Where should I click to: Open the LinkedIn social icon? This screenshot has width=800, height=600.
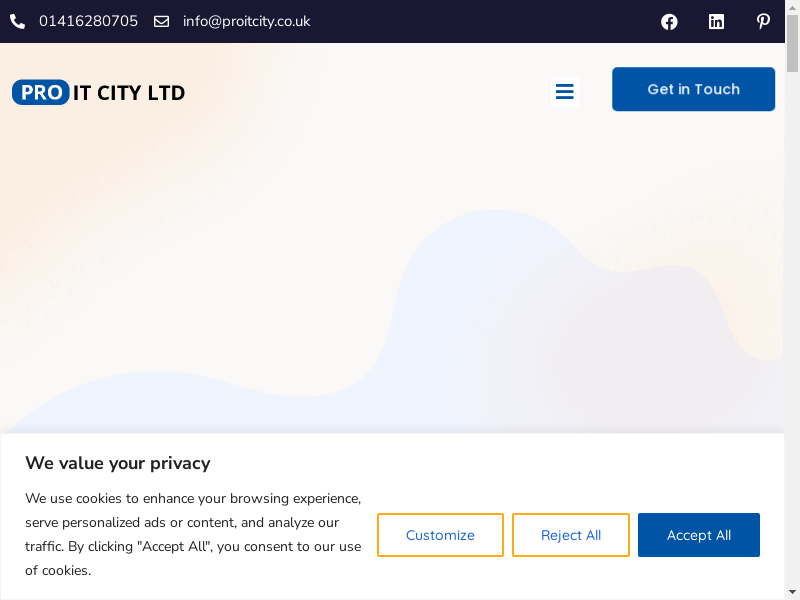[x=716, y=22]
